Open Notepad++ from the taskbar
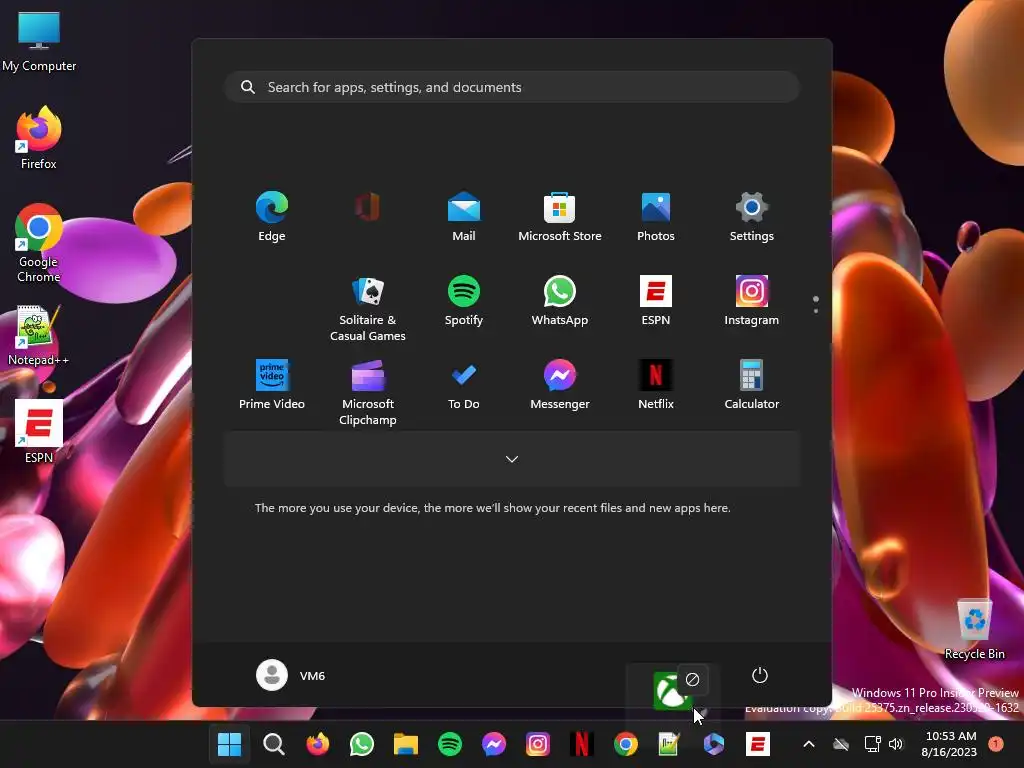This screenshot has height=768, width=1024. [669, 744]
